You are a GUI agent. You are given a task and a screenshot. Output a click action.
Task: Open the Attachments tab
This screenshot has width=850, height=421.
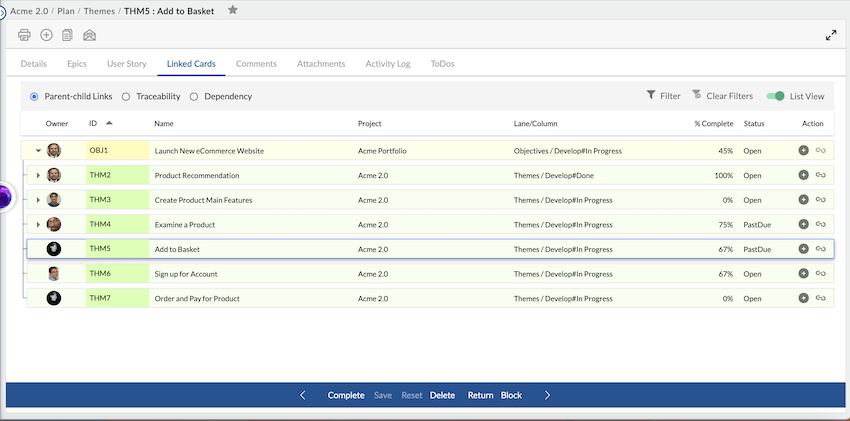click(x=321, y=63)
